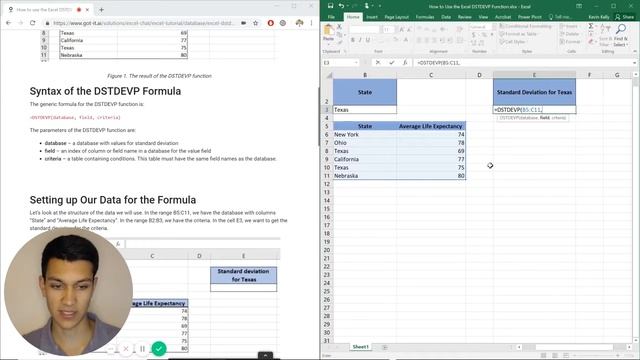Expand the formula bar with the arrow
The image size is (640, 360).
pos(634,62)
